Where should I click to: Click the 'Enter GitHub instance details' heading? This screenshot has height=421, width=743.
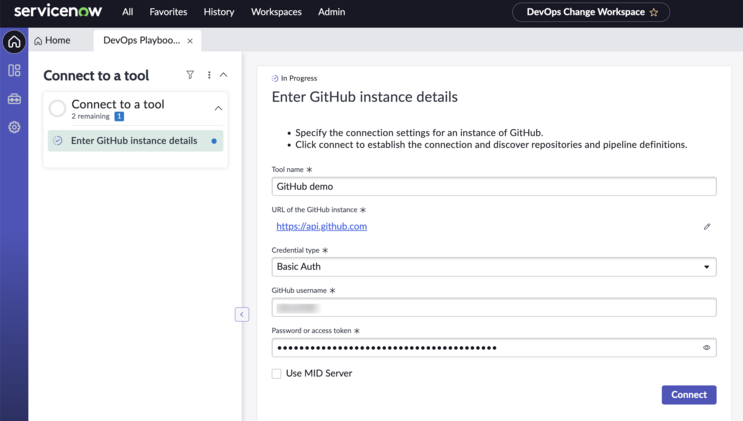click(x=364, y=97)
